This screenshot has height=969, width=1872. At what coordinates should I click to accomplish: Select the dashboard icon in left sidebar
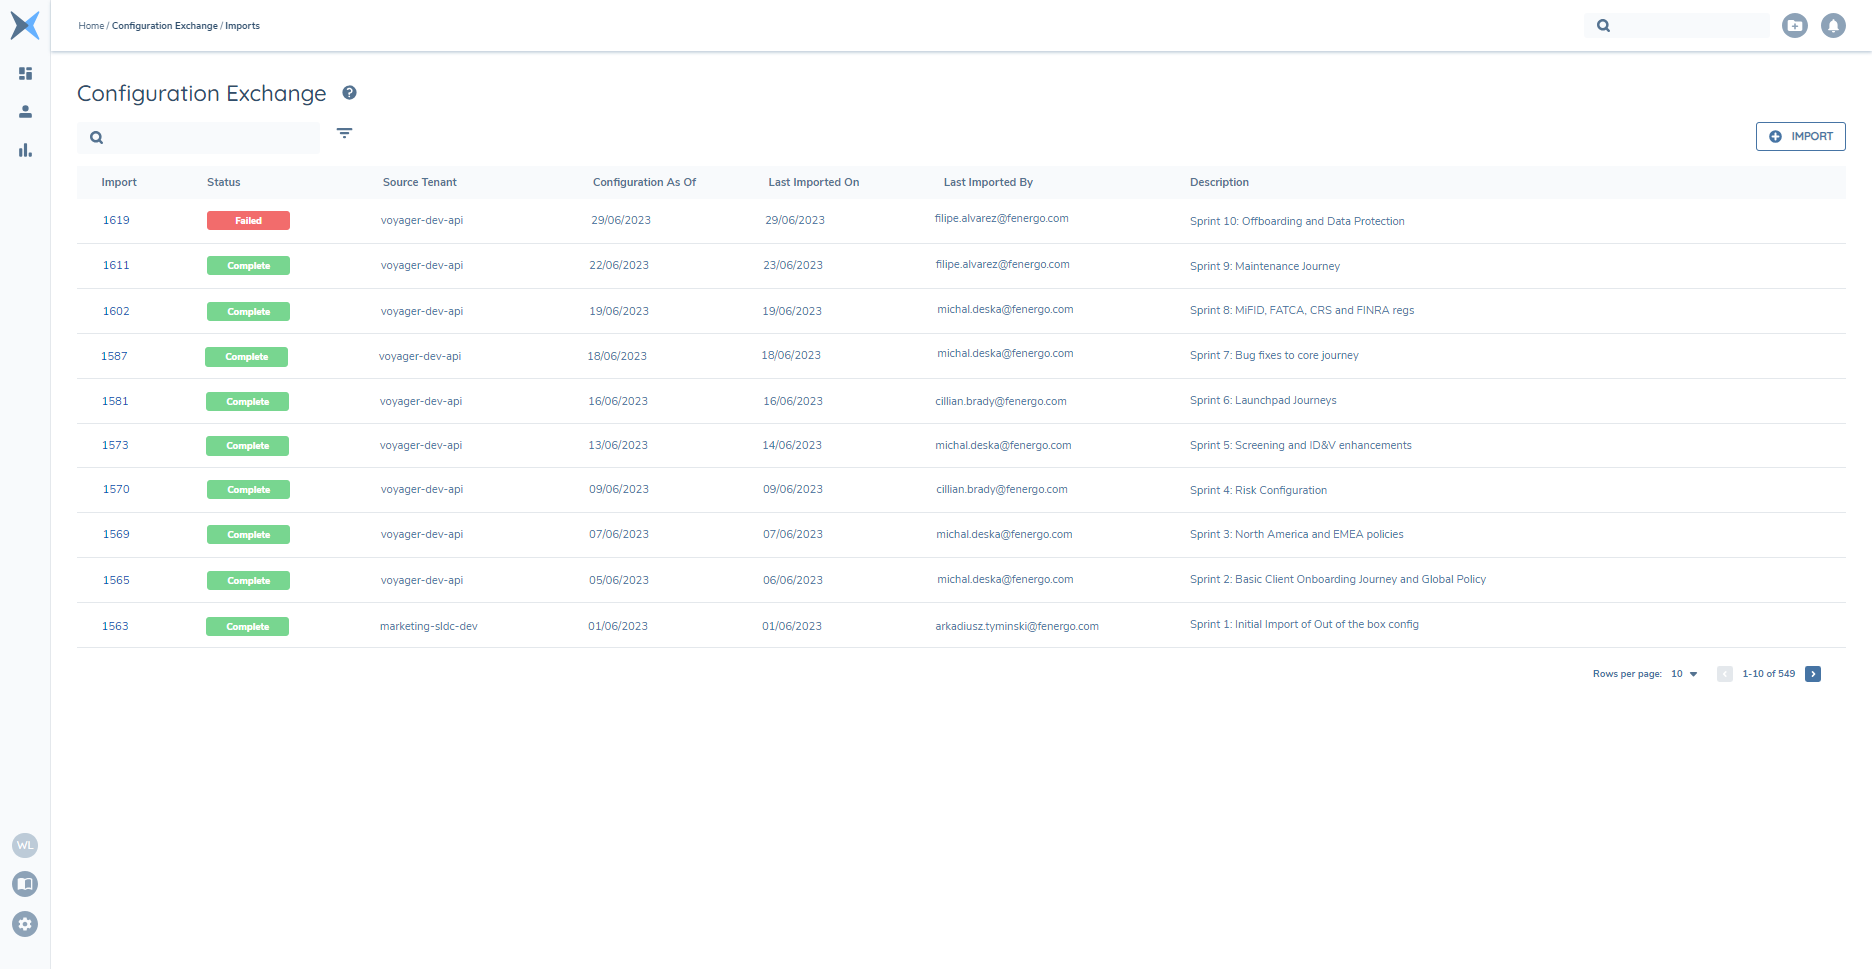[25, 73]
